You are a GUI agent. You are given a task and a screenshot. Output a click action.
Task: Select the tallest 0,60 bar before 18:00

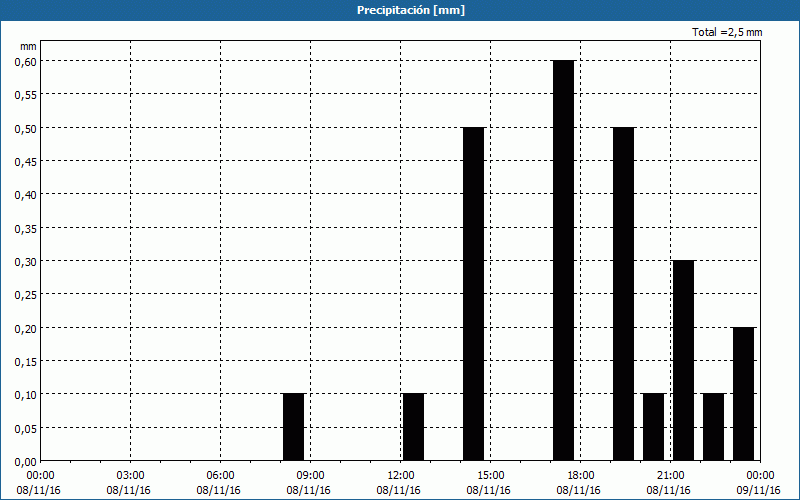point(564,261)
